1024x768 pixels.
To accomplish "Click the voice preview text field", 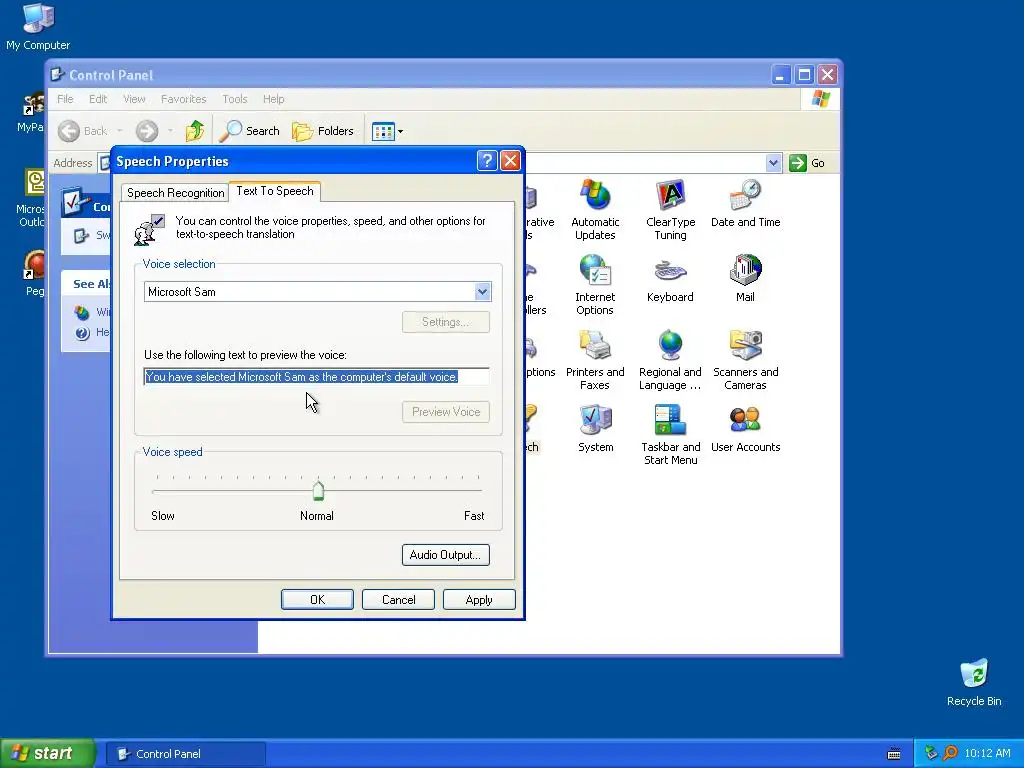I will point(317,377).
